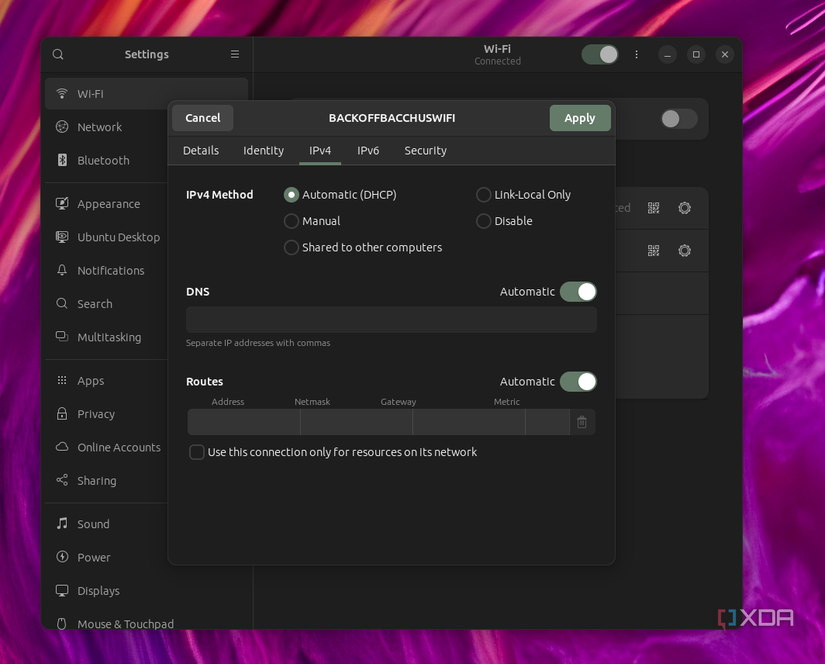The image size is (825, 664).
Task: Click the Cancel button
Action: (203, 118)
